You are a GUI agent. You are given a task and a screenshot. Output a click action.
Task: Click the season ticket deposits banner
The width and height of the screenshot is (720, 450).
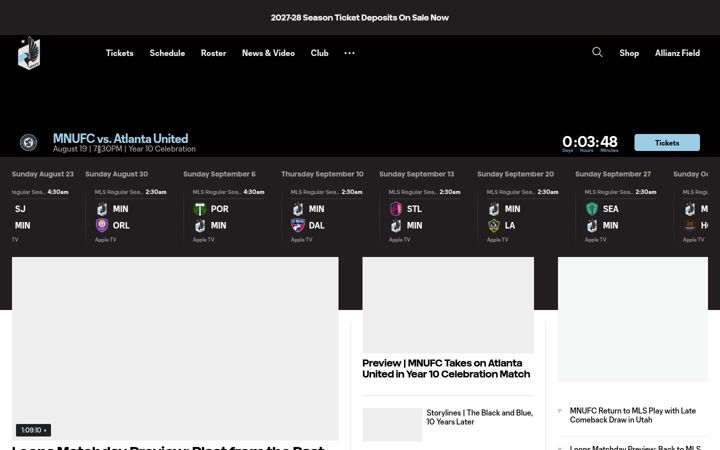360,17
